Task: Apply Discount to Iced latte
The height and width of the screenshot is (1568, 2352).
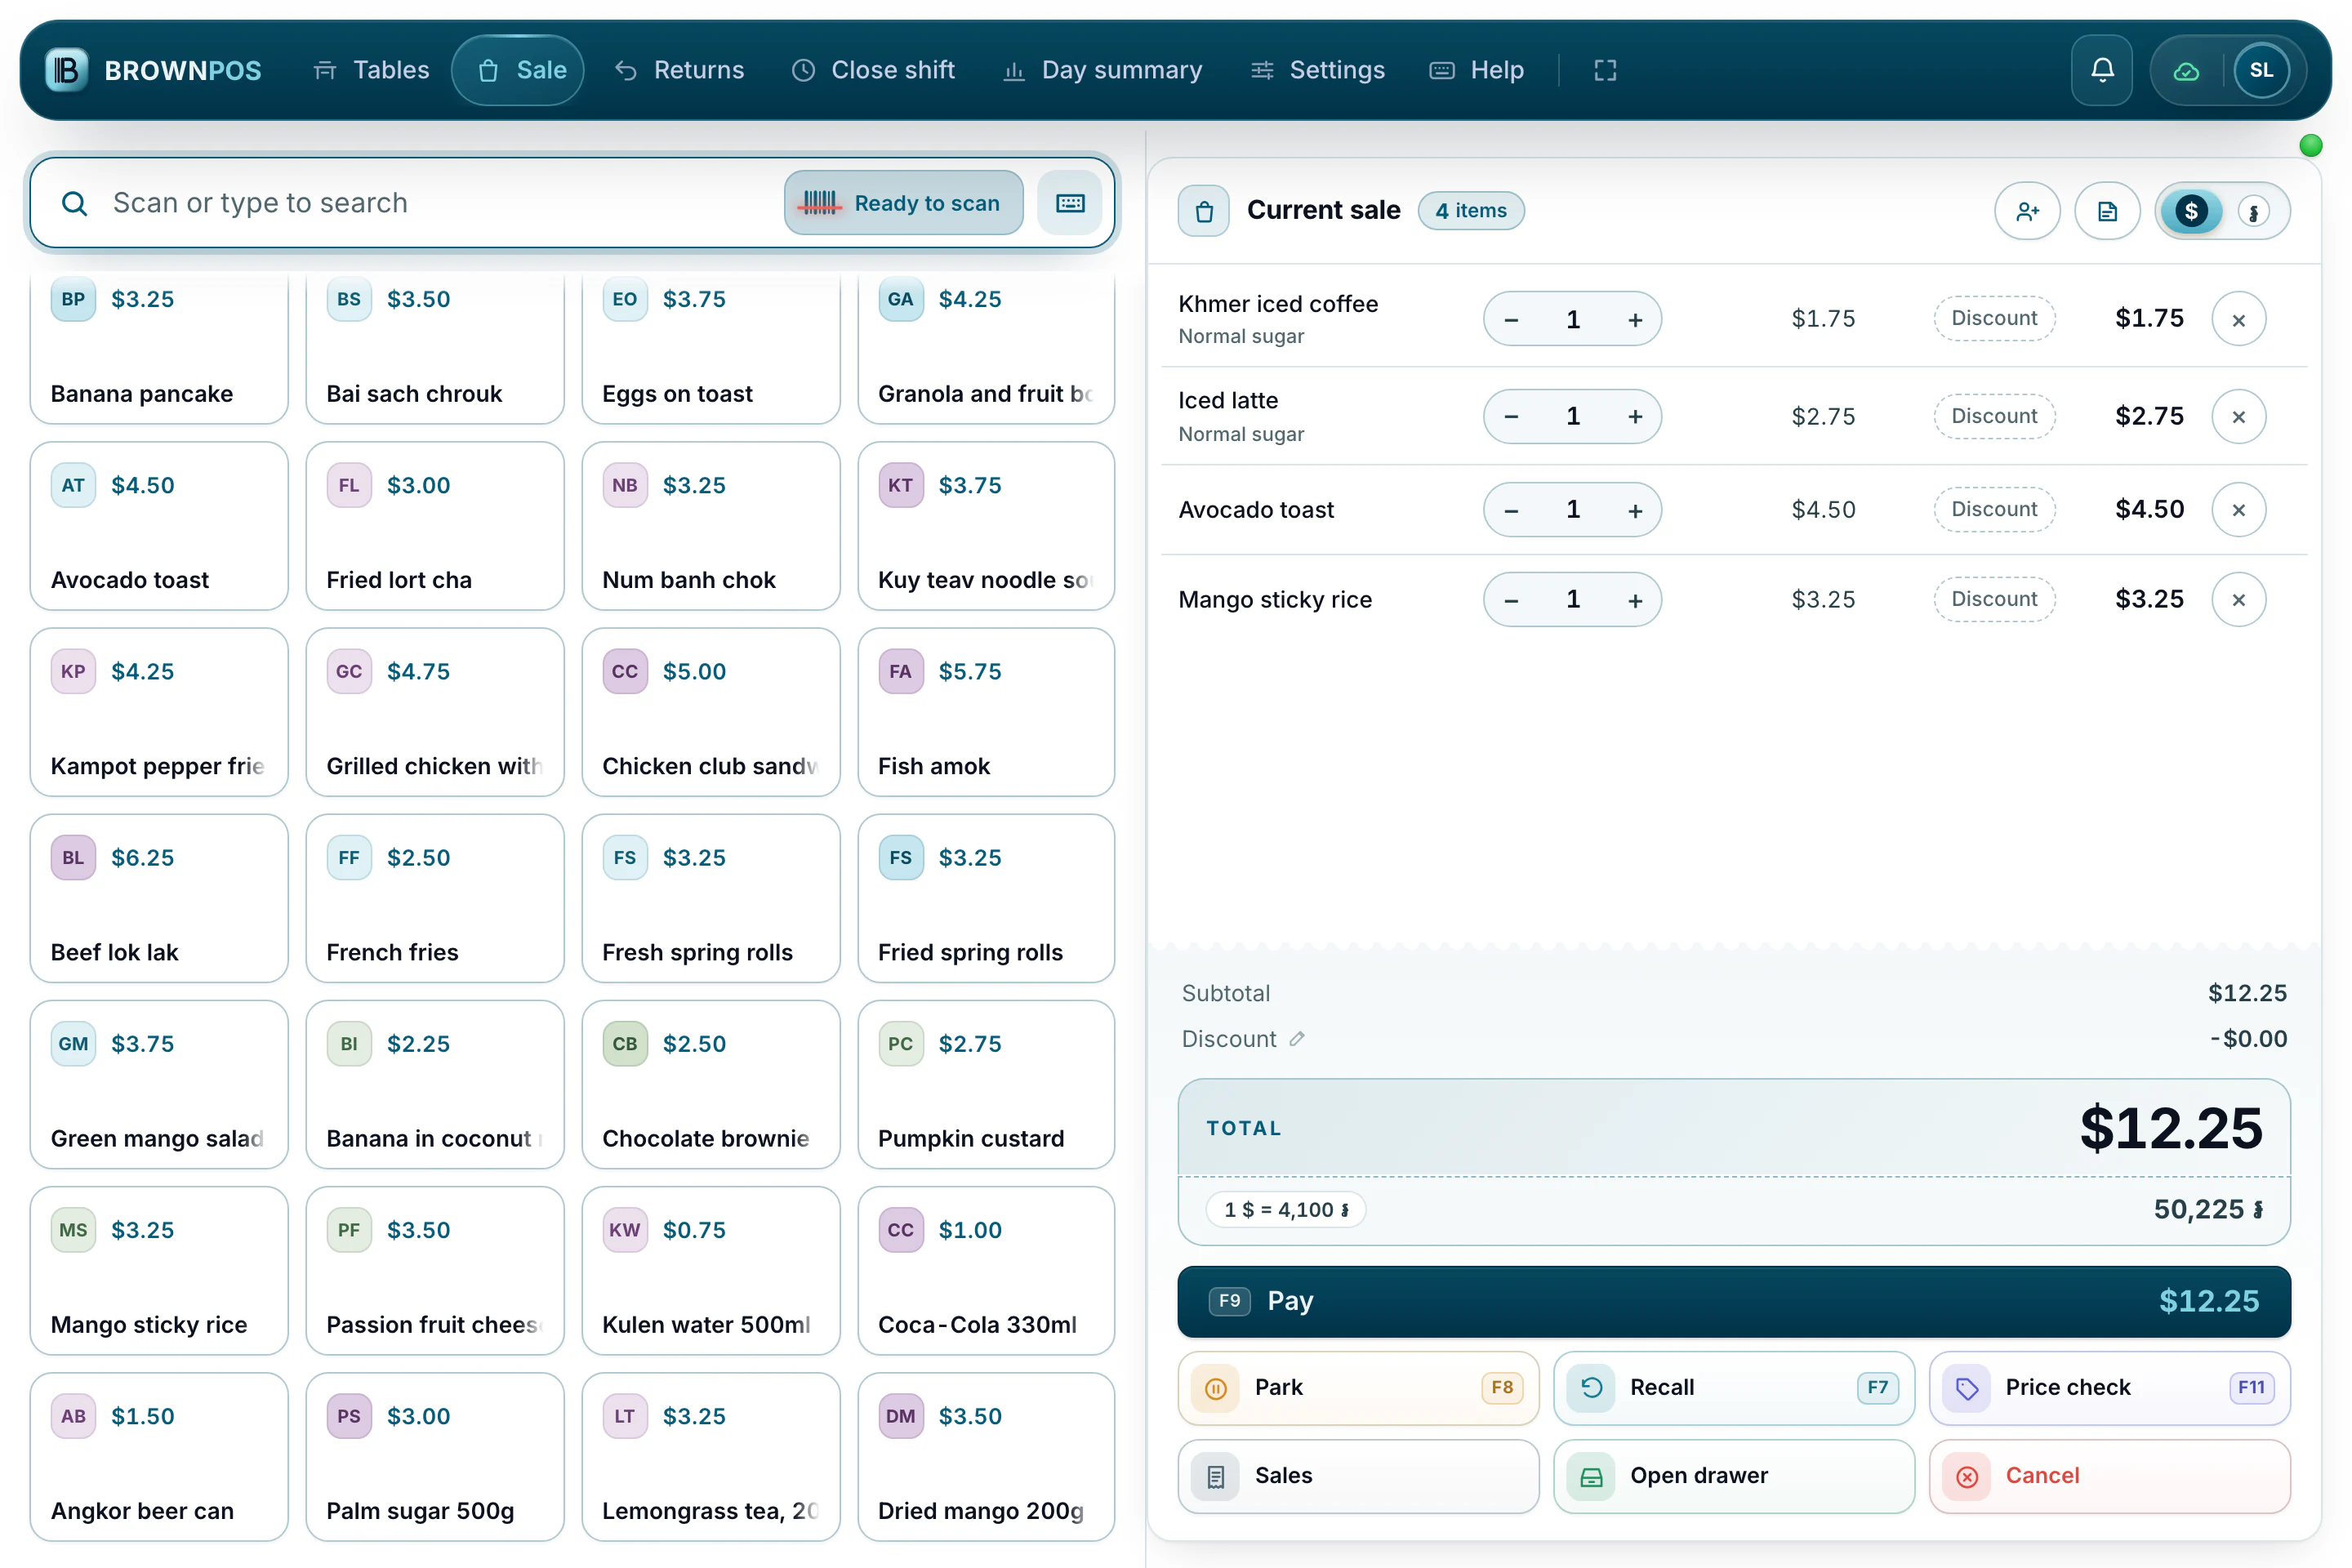Action: (1993, 416)
